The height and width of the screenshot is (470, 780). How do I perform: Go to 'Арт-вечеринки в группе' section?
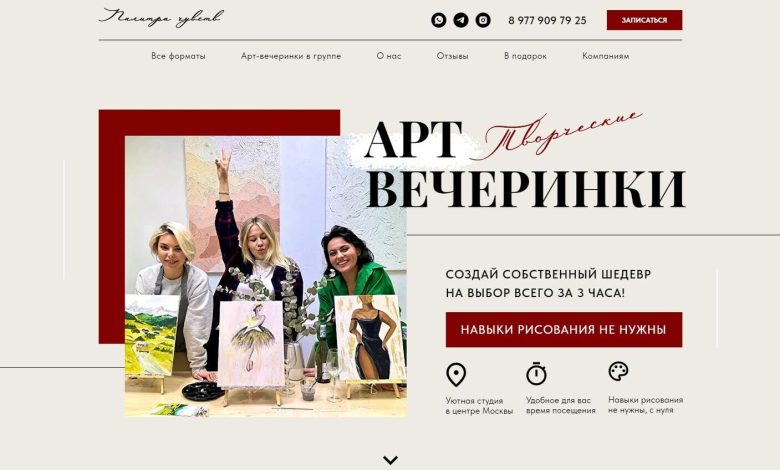[291, 56]
